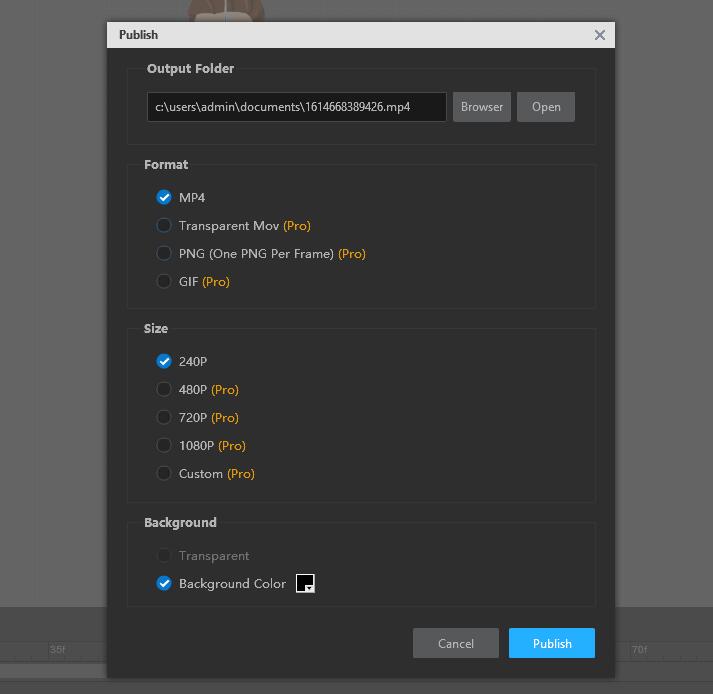The image size is (713, 694).
Task: Choose Transparent Mov format
Action: 164,226
